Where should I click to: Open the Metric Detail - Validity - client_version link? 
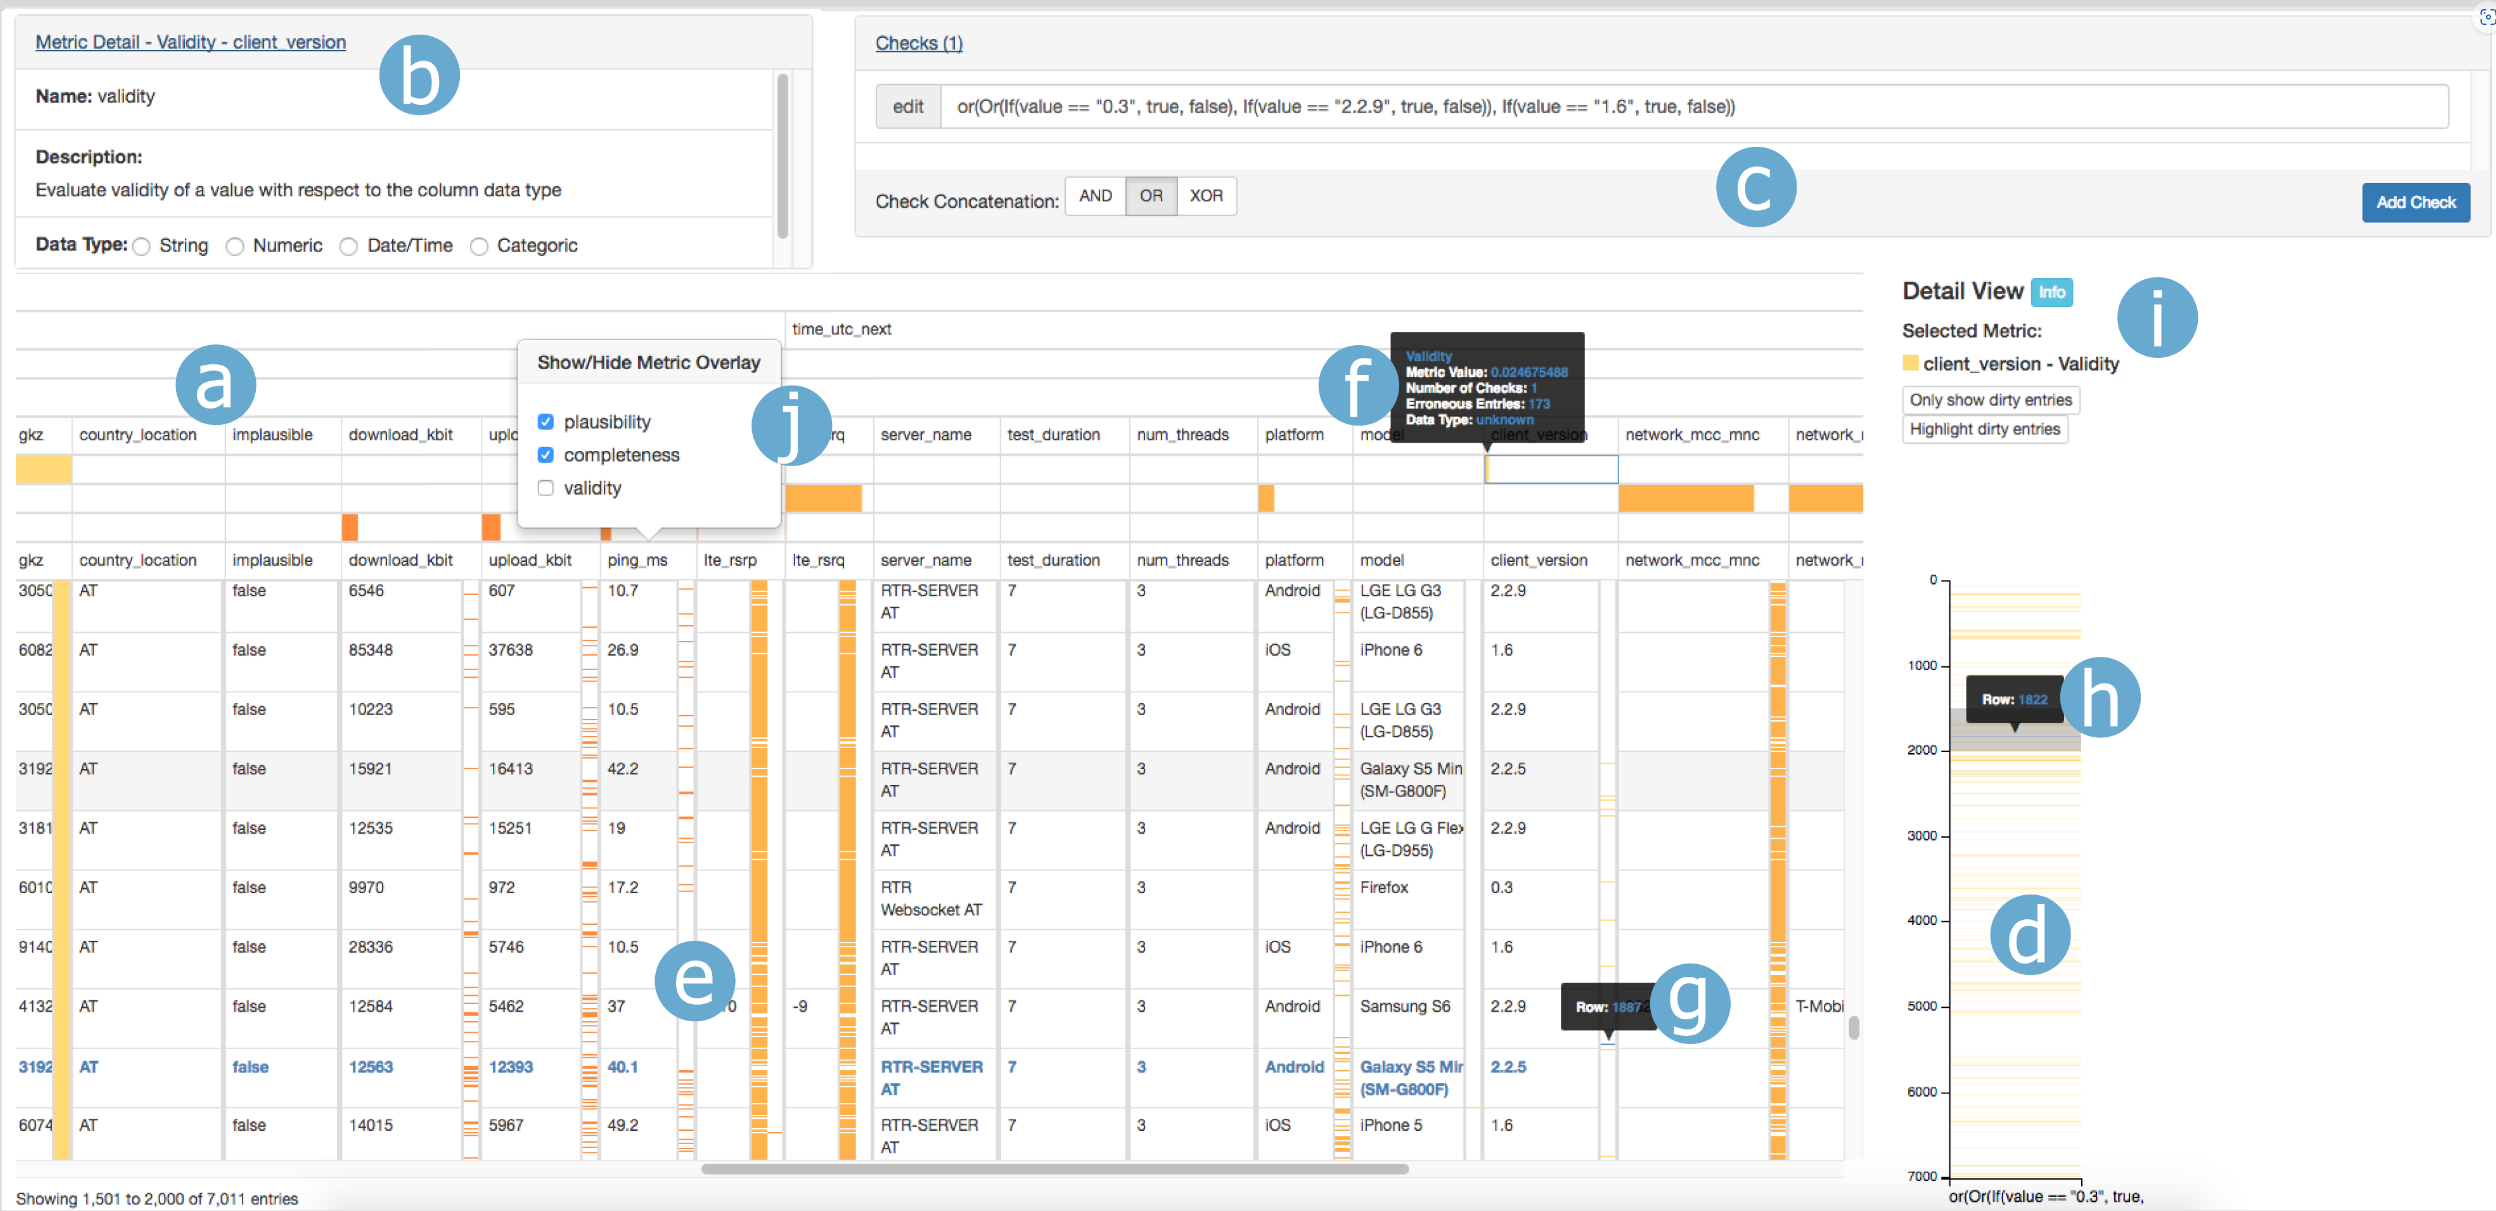click(x=190, y=42)
